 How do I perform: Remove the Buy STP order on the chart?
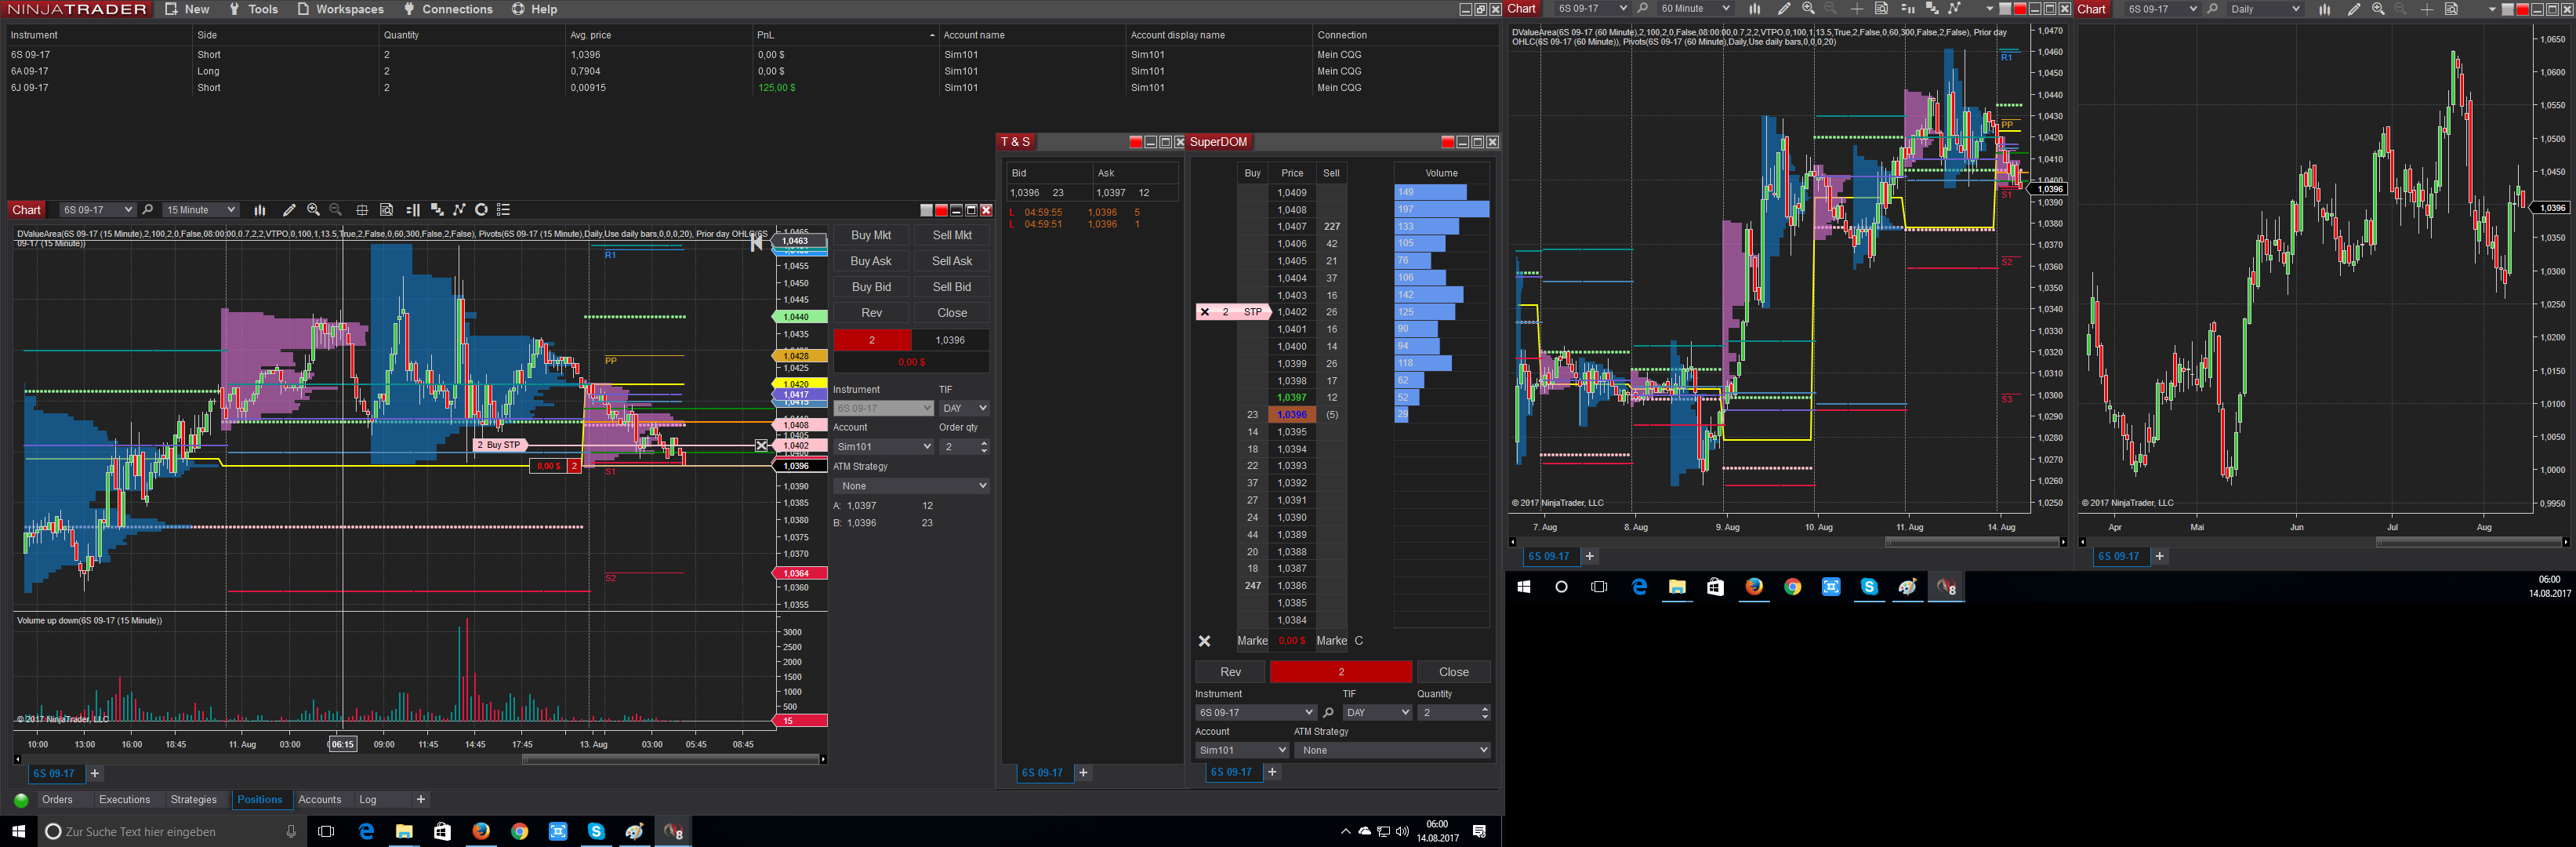pyautogui.click(x=761, y=445)
